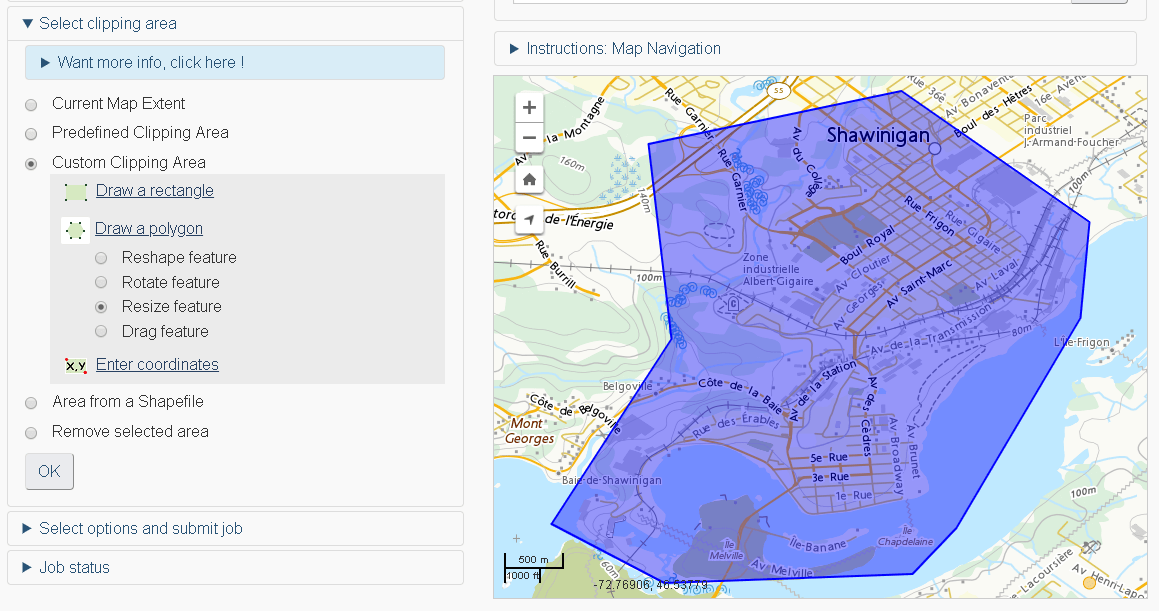Select the zoom-out tool on the map
Image resolution: width=1159 pixels, height=611 pixels.
pyautogui.click(x=529, y=138)
